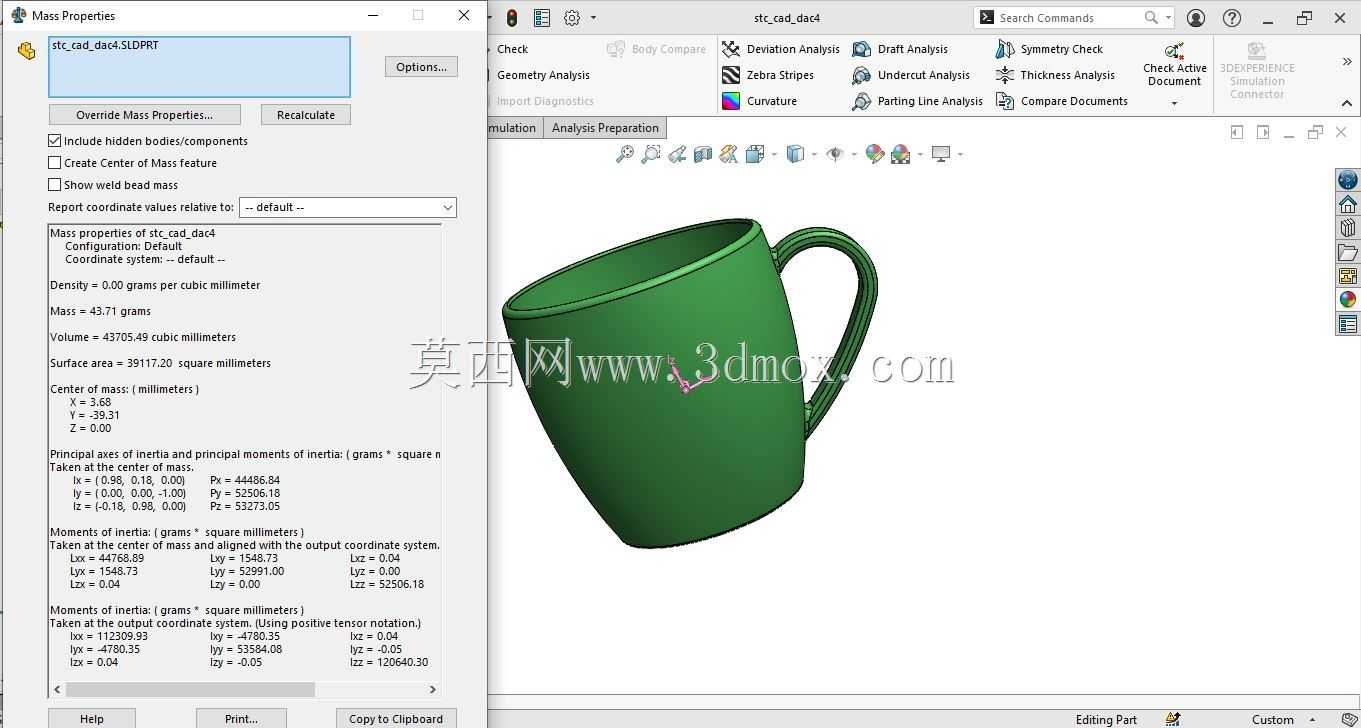Click Help button in Mass Properties
This screenshot has height=728, width=1361.
click(x=91, y=719)
